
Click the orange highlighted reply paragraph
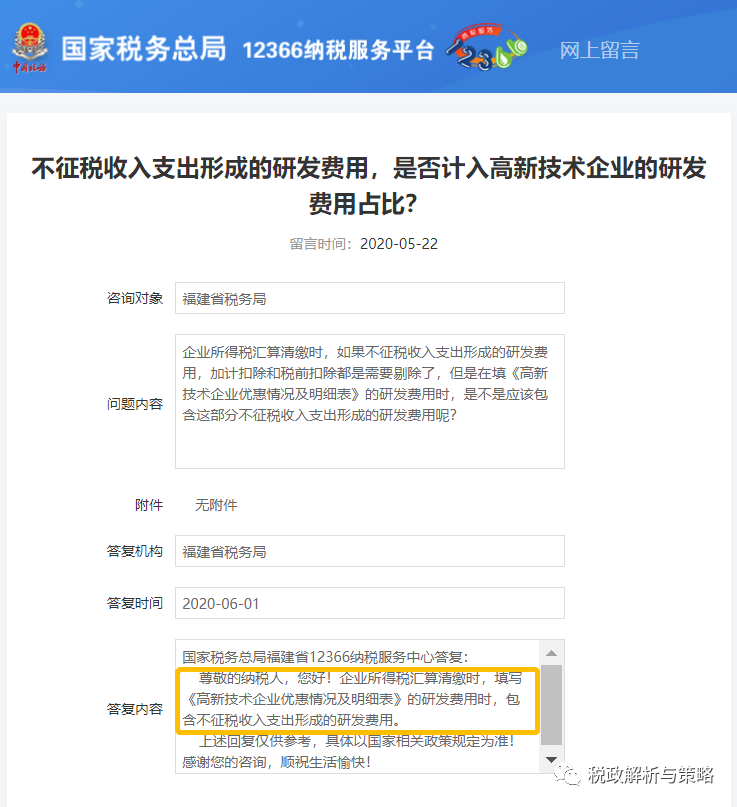[357, 700]
